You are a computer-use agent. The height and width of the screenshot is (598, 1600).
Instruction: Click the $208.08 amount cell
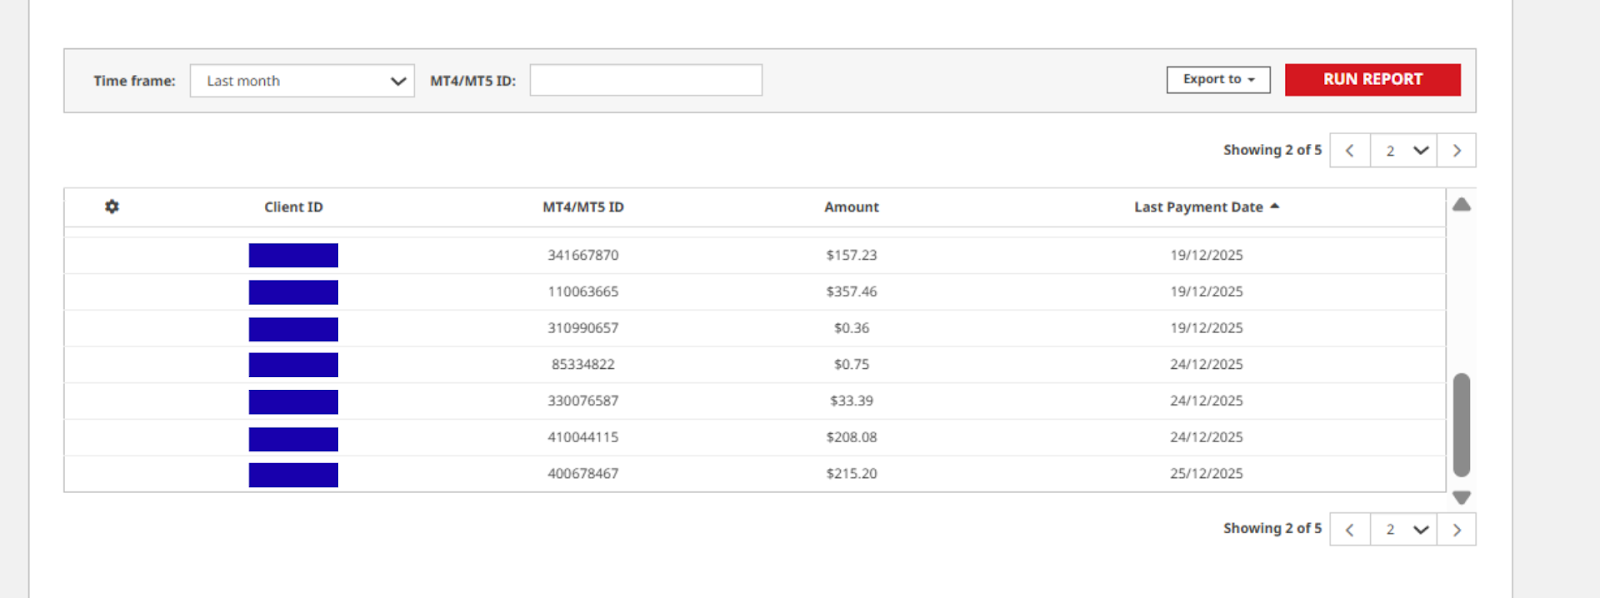click(851, 437)
